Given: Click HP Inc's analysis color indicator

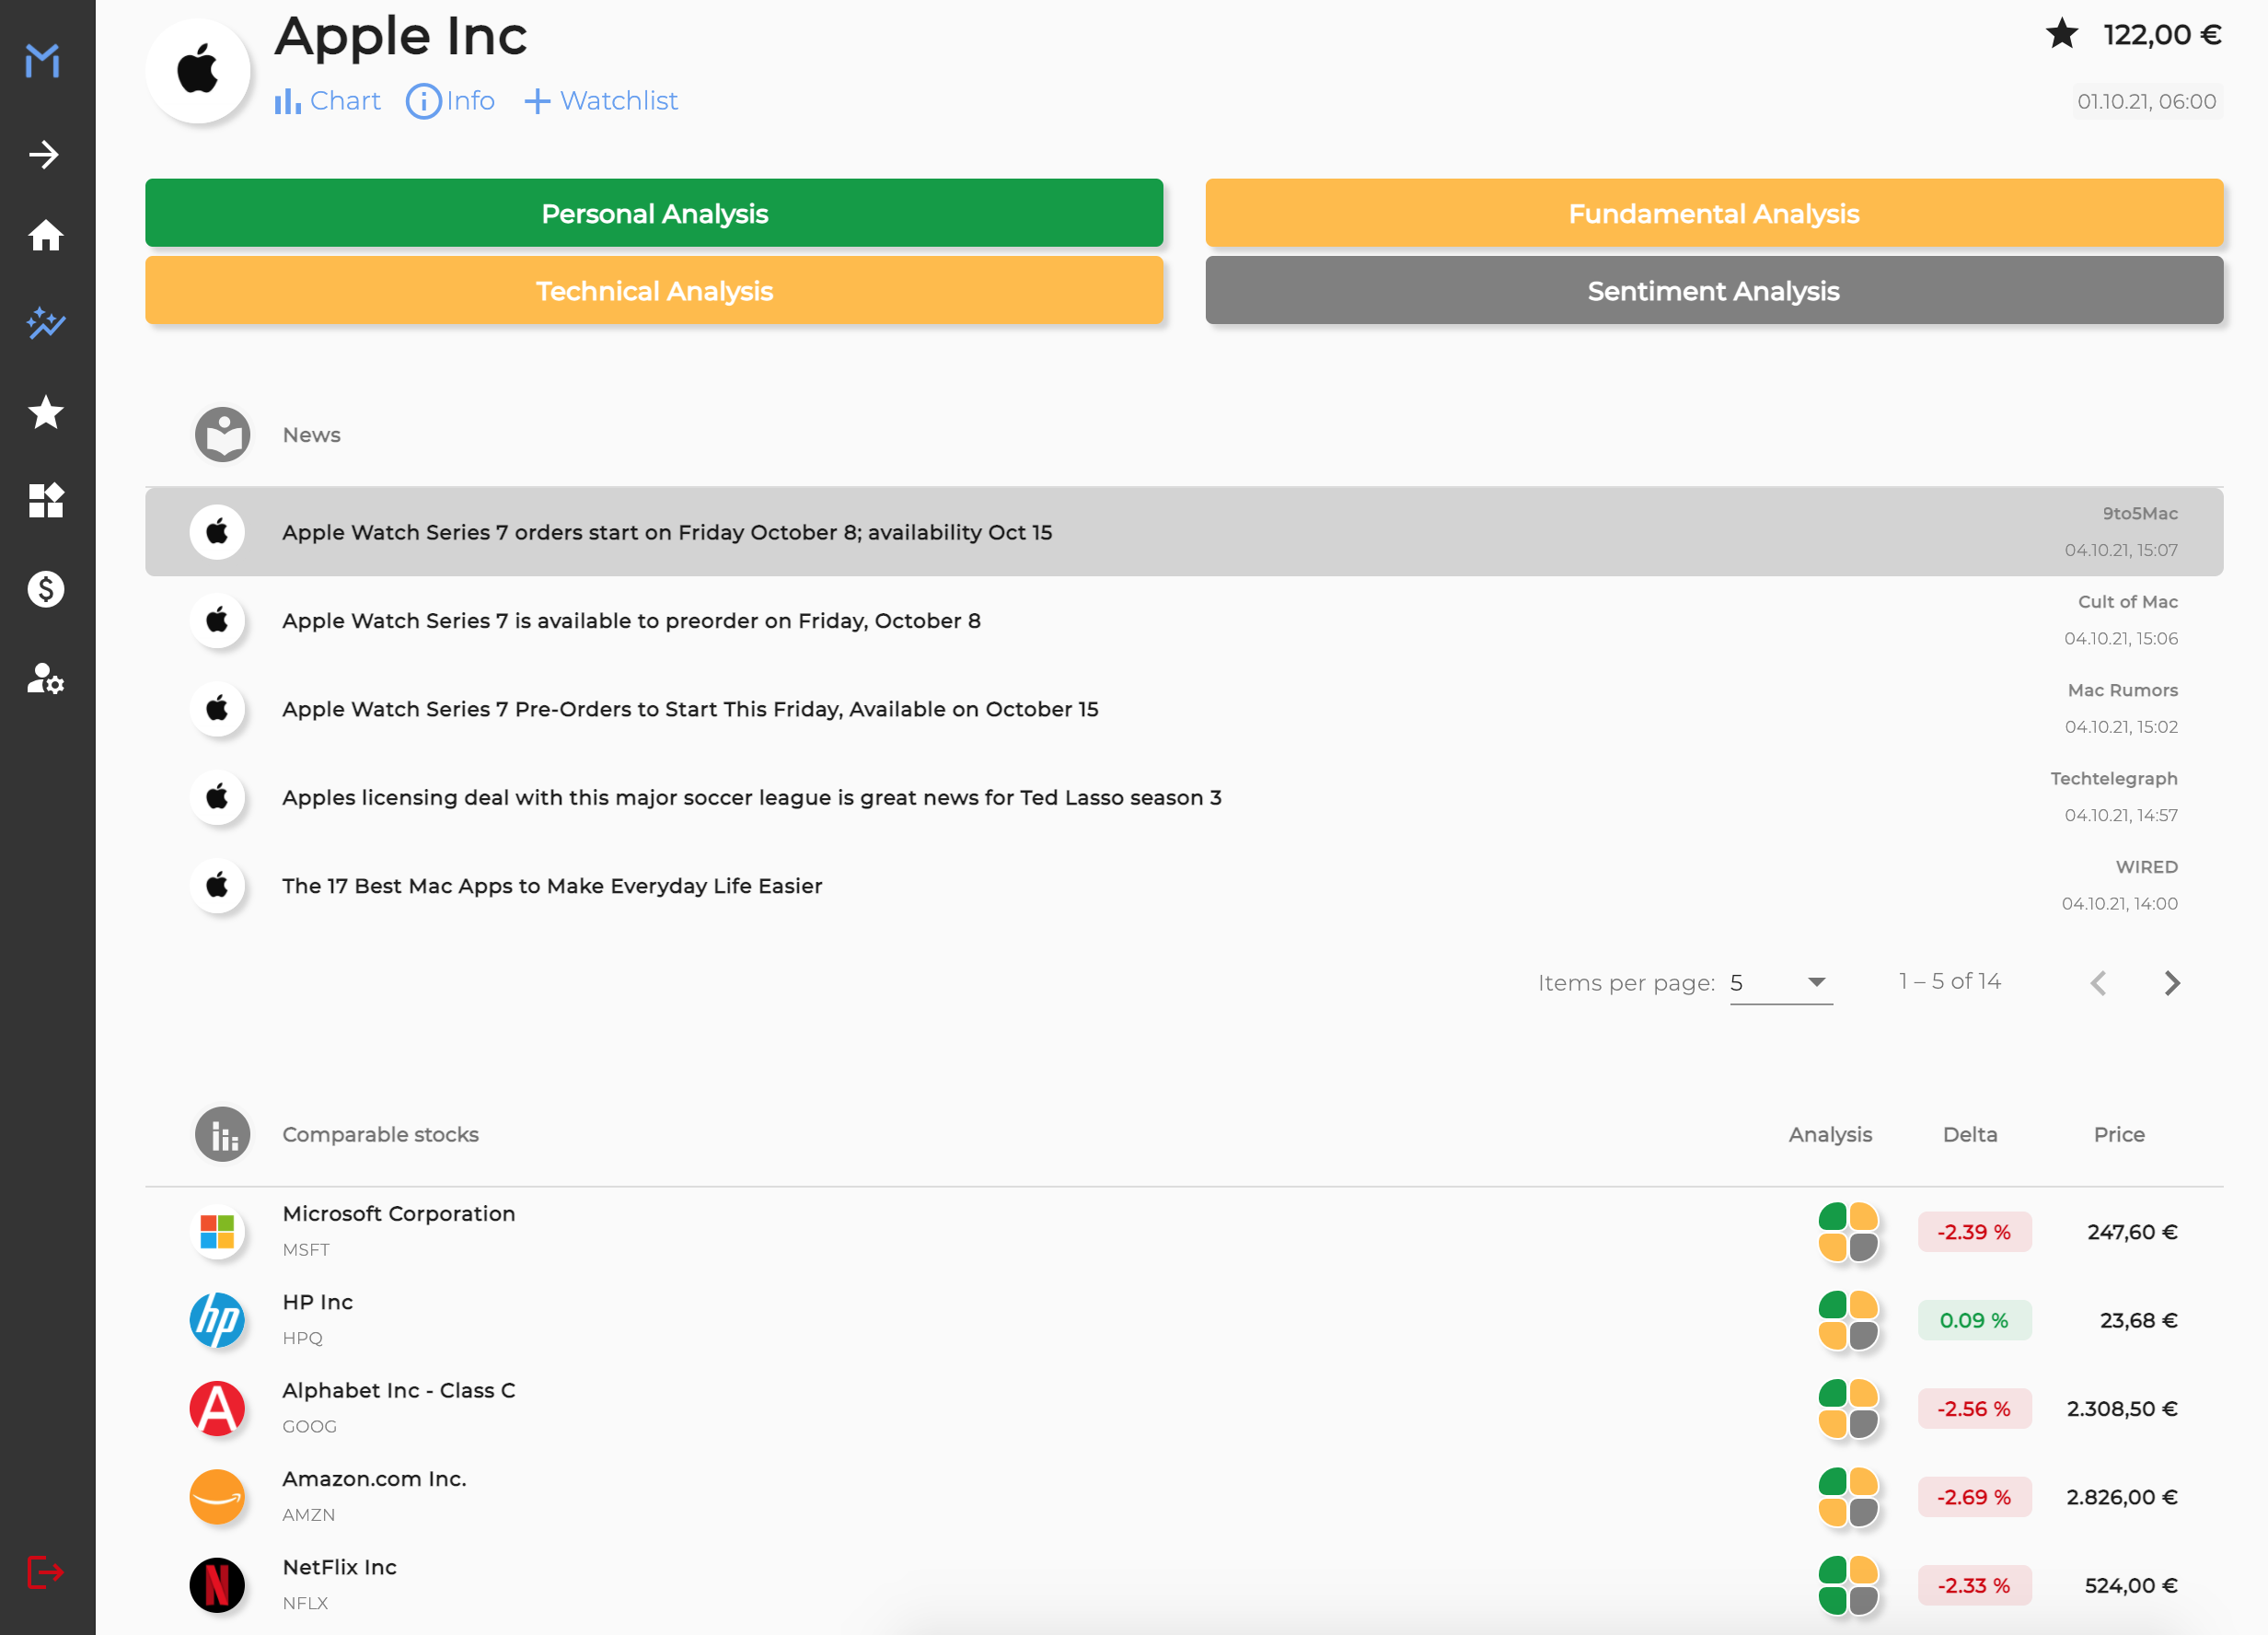Looking at the screenshot, I should tap(1848, 1320).
